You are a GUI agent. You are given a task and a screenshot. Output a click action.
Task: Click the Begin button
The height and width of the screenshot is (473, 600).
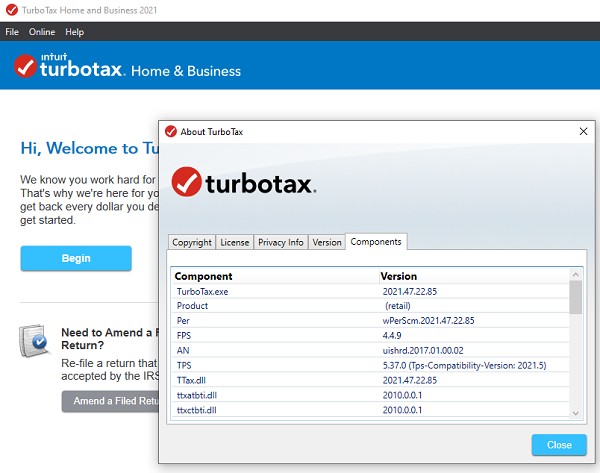76,258
